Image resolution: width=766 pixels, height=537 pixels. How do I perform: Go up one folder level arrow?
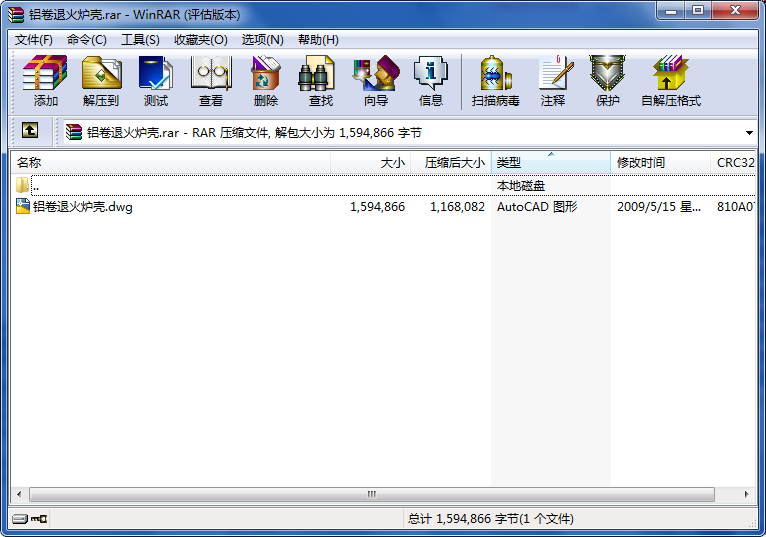(x=30, y=130)
